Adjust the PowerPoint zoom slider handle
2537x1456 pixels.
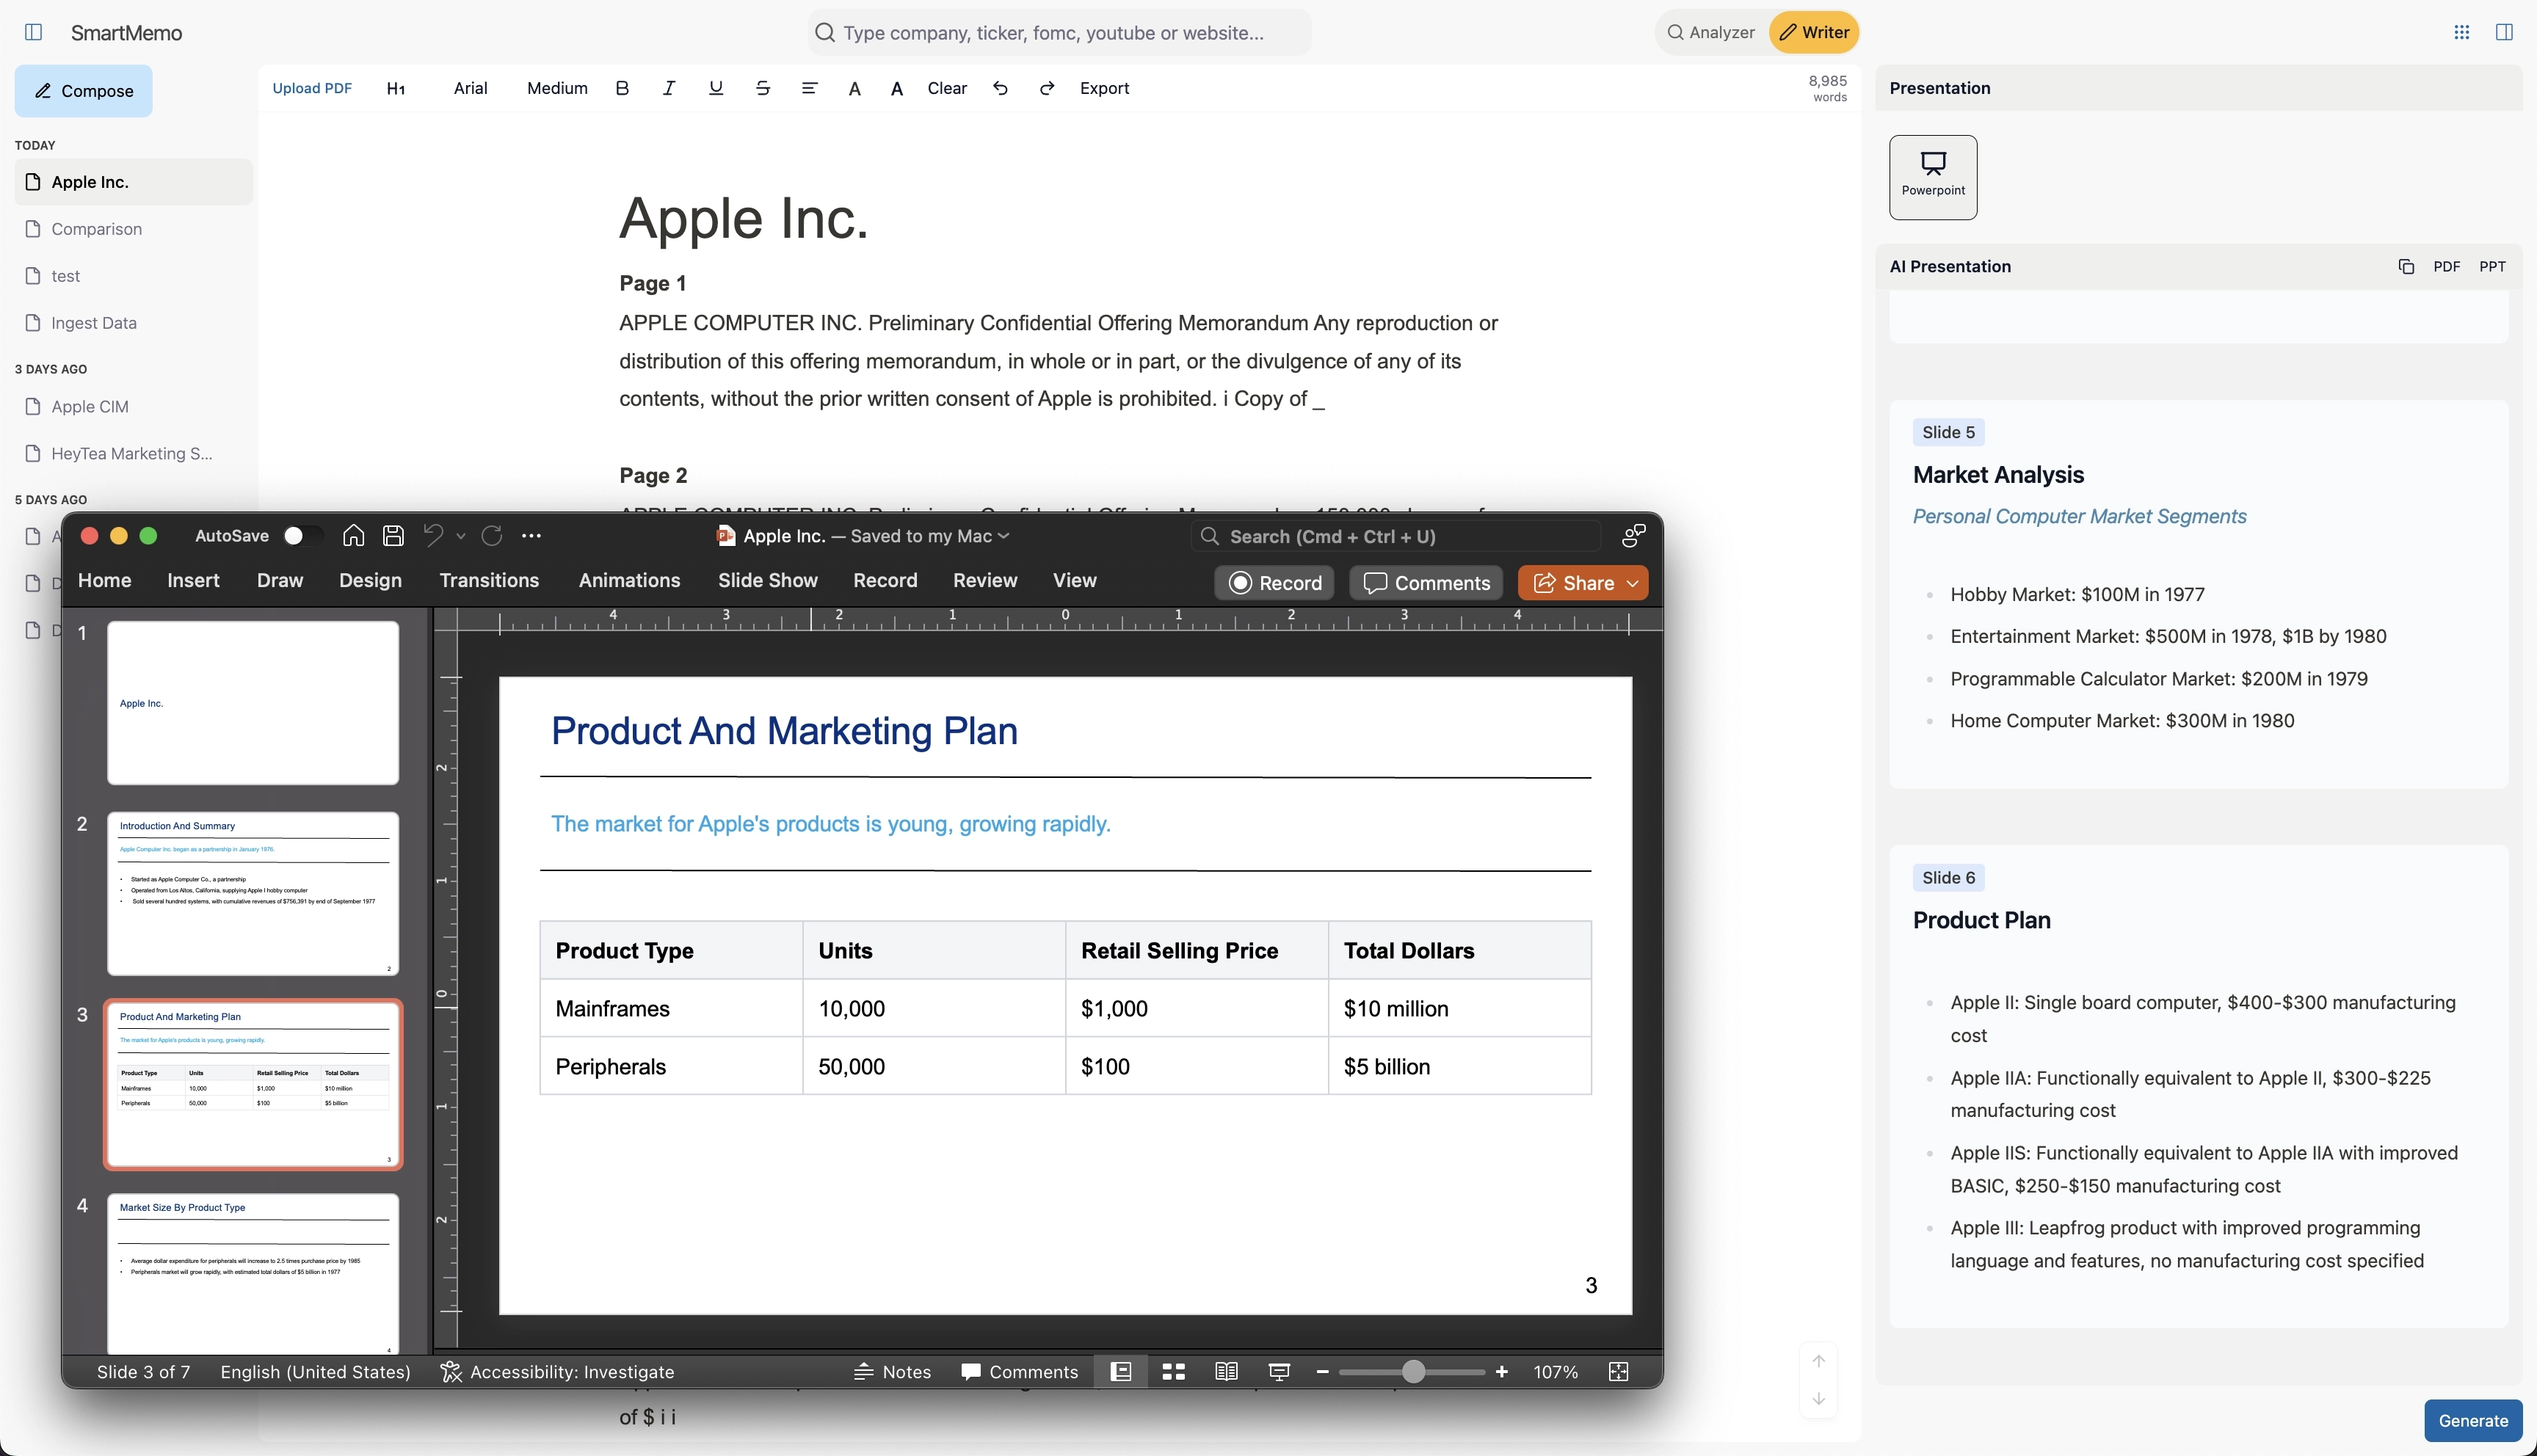(x=1413, y=1372)
